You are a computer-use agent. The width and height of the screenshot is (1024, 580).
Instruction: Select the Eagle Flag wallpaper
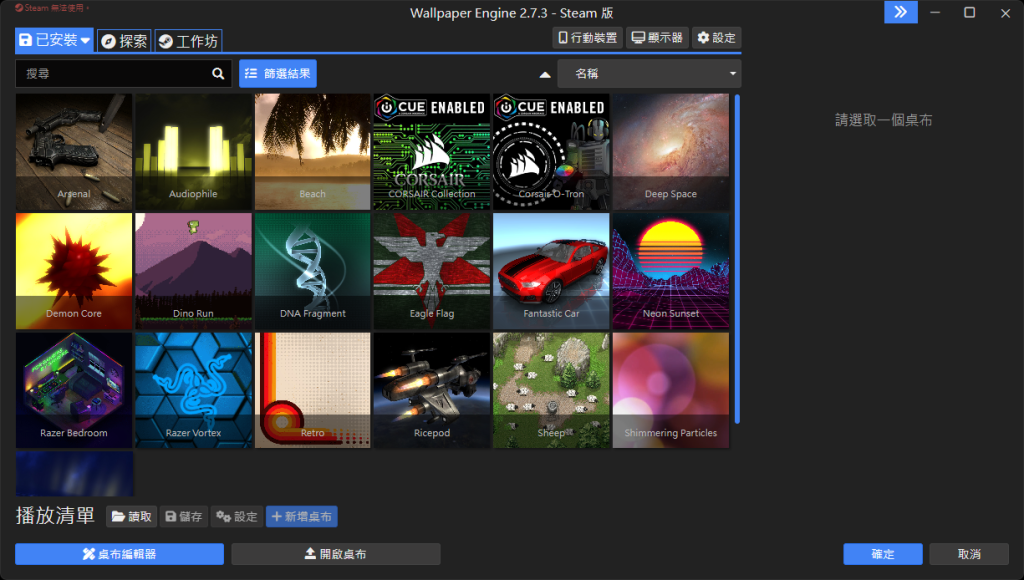point(432,271)
